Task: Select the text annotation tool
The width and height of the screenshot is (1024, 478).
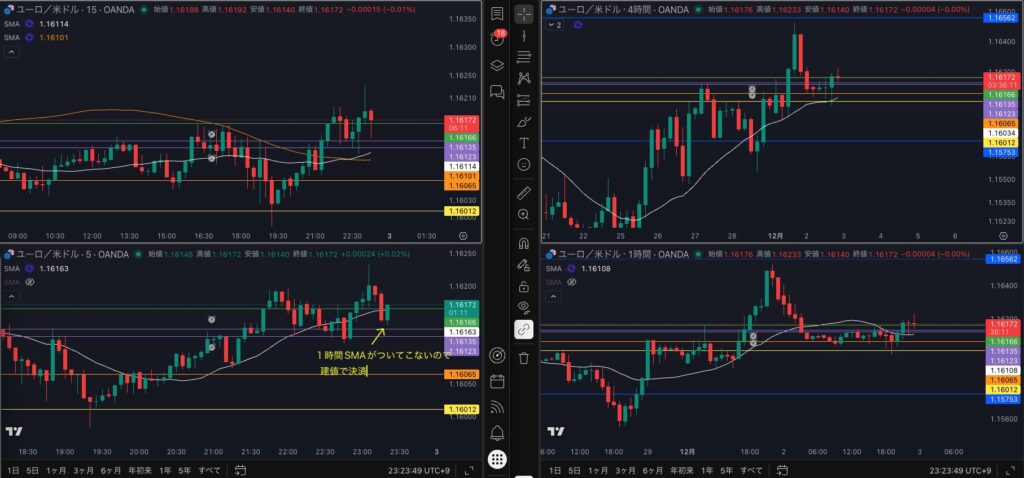Action: pyautogui.click(x=524, y=143)
